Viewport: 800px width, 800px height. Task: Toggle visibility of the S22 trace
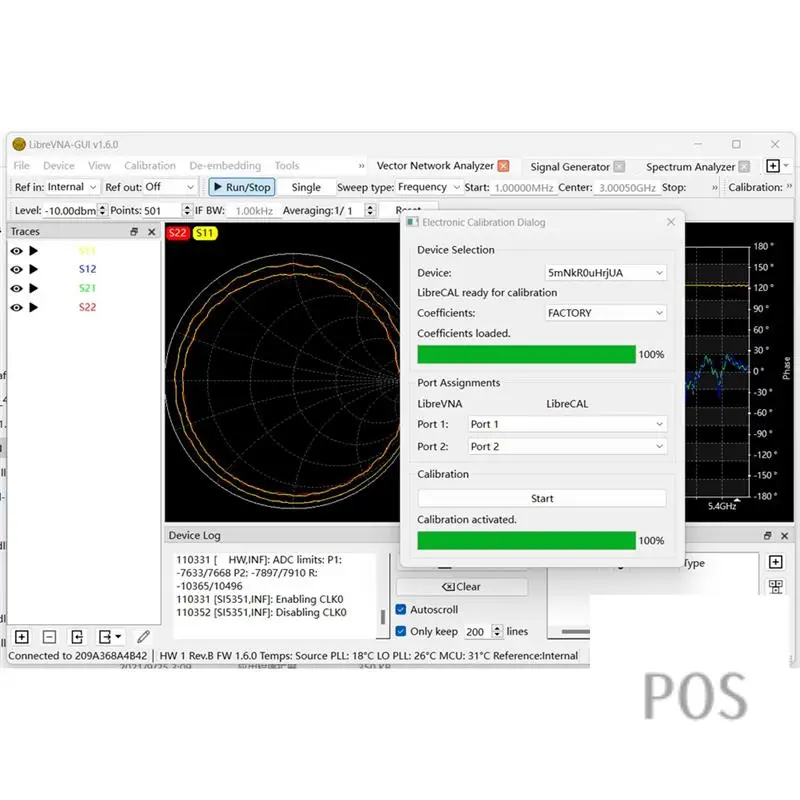click(16, 307)
